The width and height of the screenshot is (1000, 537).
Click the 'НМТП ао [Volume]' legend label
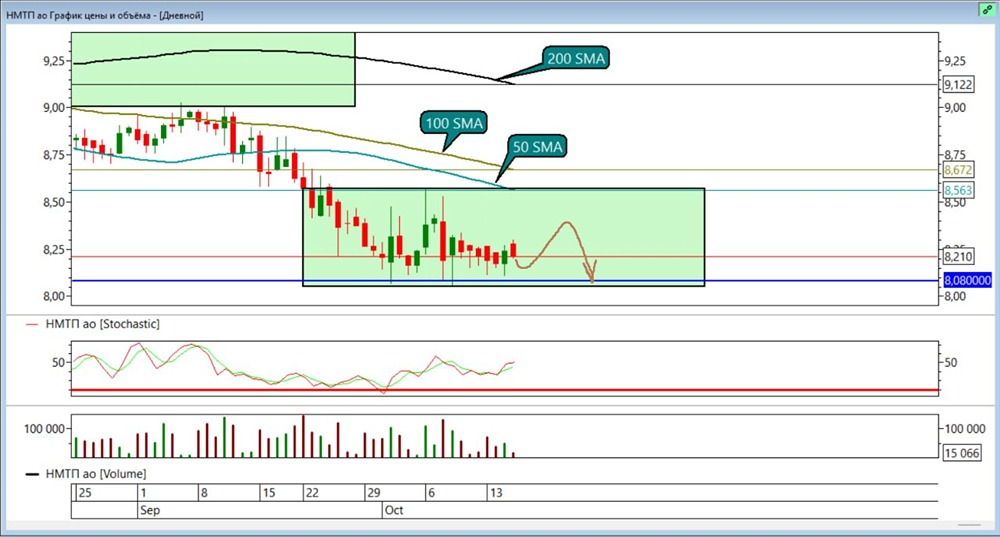pos(96,474)
